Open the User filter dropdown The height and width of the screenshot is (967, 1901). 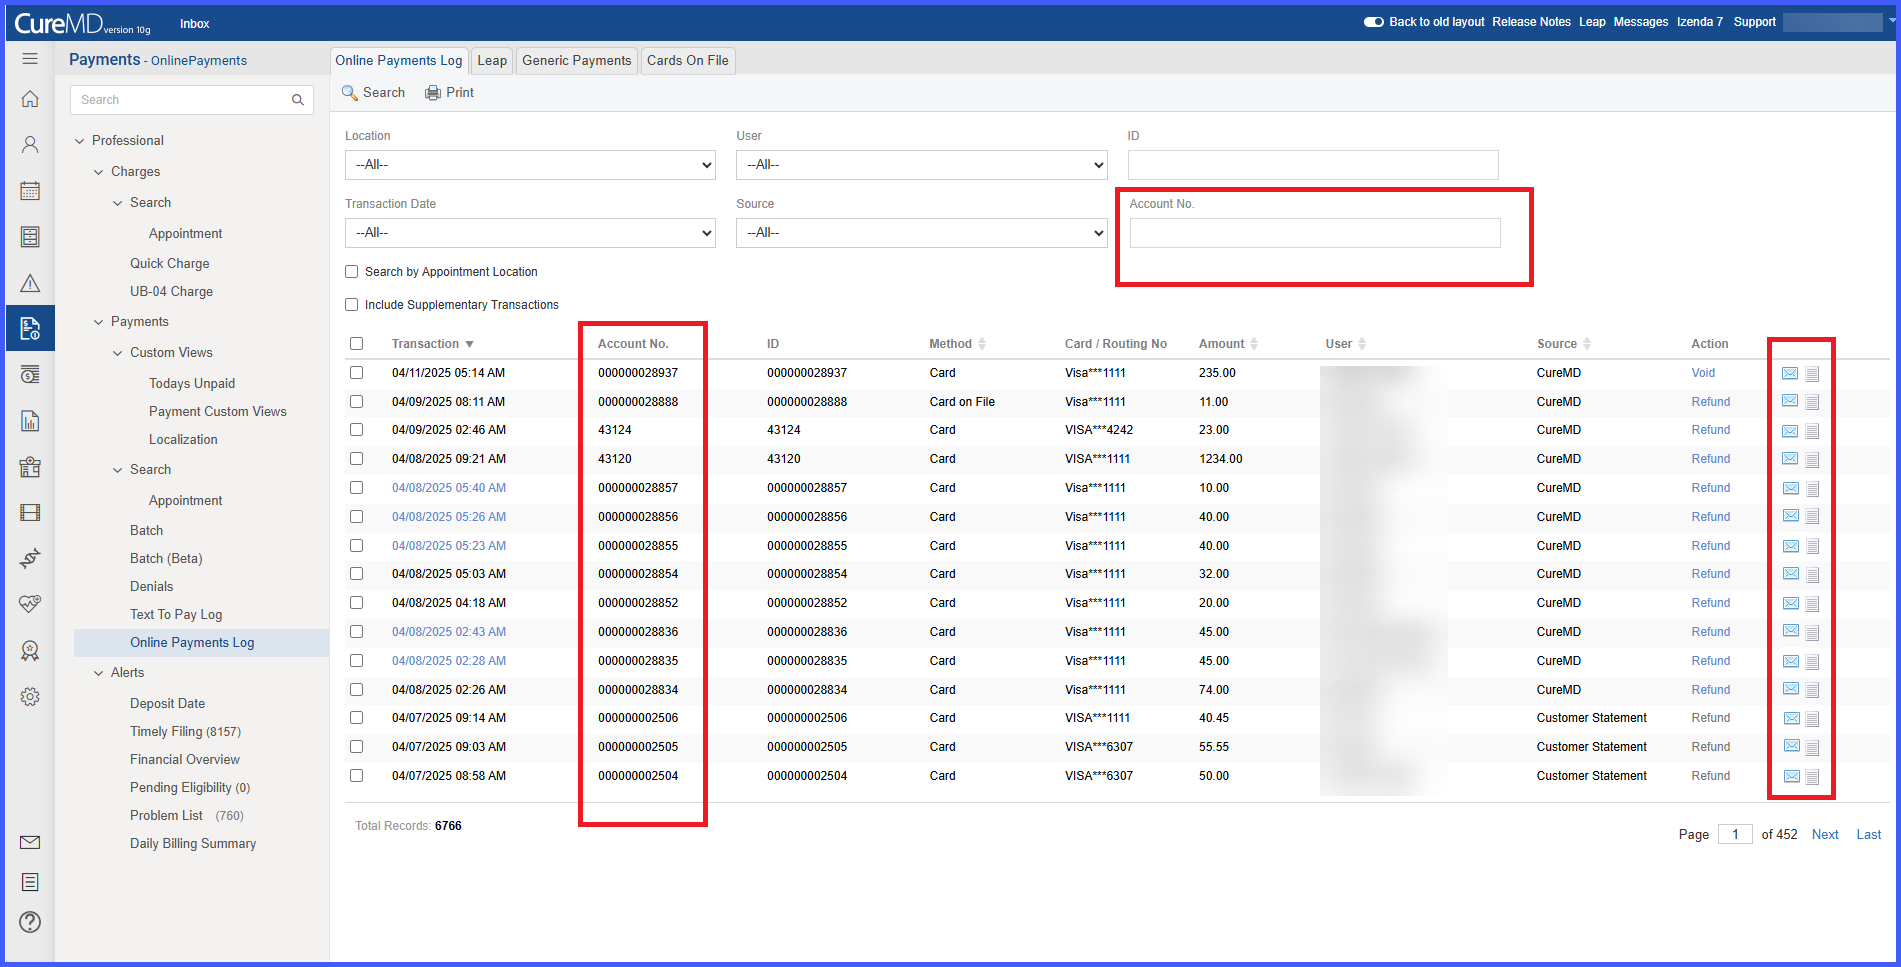tap(921, 165)
